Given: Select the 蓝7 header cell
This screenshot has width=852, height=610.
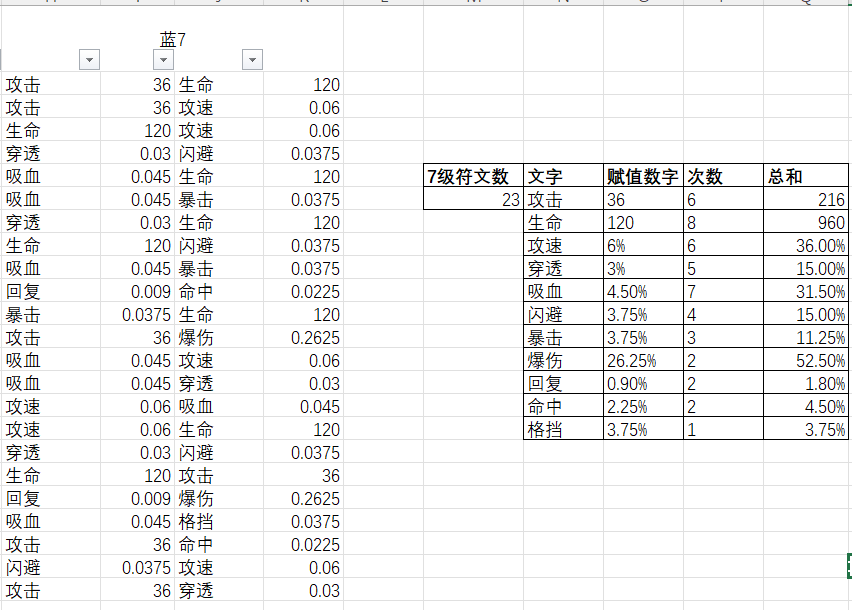Looking at the screenshot, I should (173, 40).
